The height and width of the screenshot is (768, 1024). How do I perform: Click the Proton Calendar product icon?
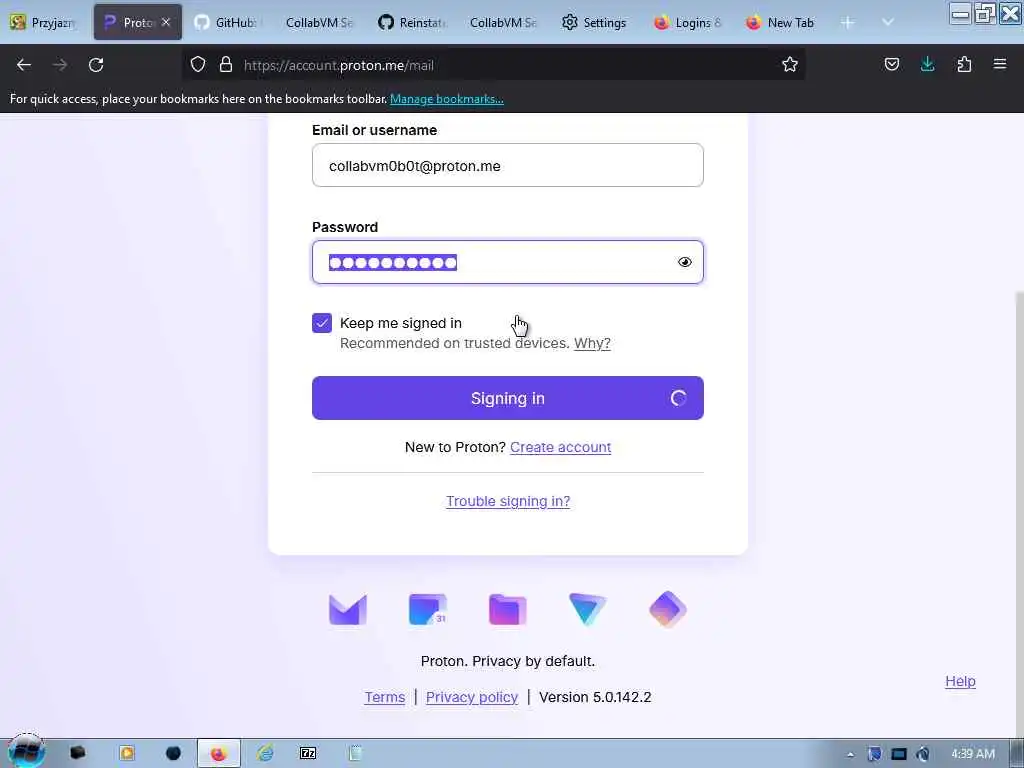[428, 609]
